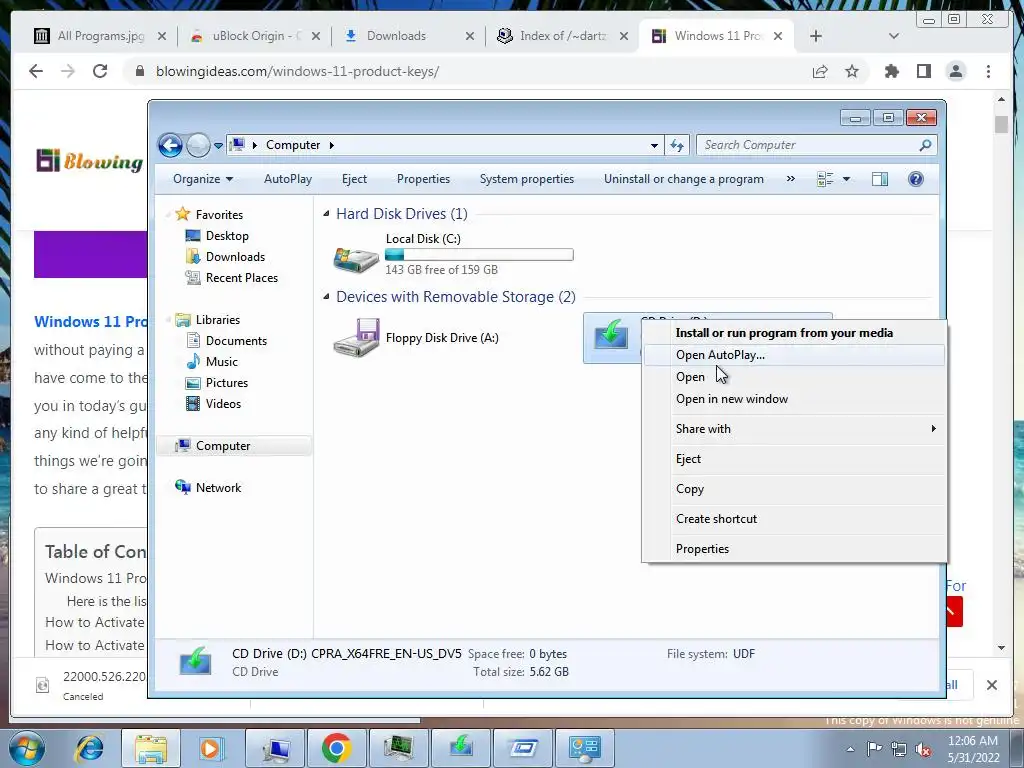Viewport: 1024px width, 768px height.
Task: Click volume icon in system tray
Action: (x=923, y=750)
